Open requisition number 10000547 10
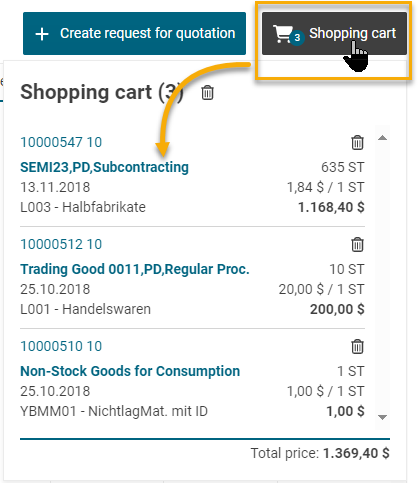Image resolution: width=418 pixels, height=483 pixels. pyautogui.click(x=61, y=142)
